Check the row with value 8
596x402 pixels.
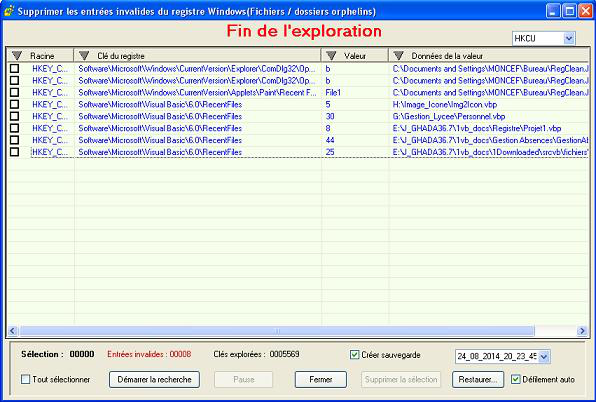click(14, 128)
